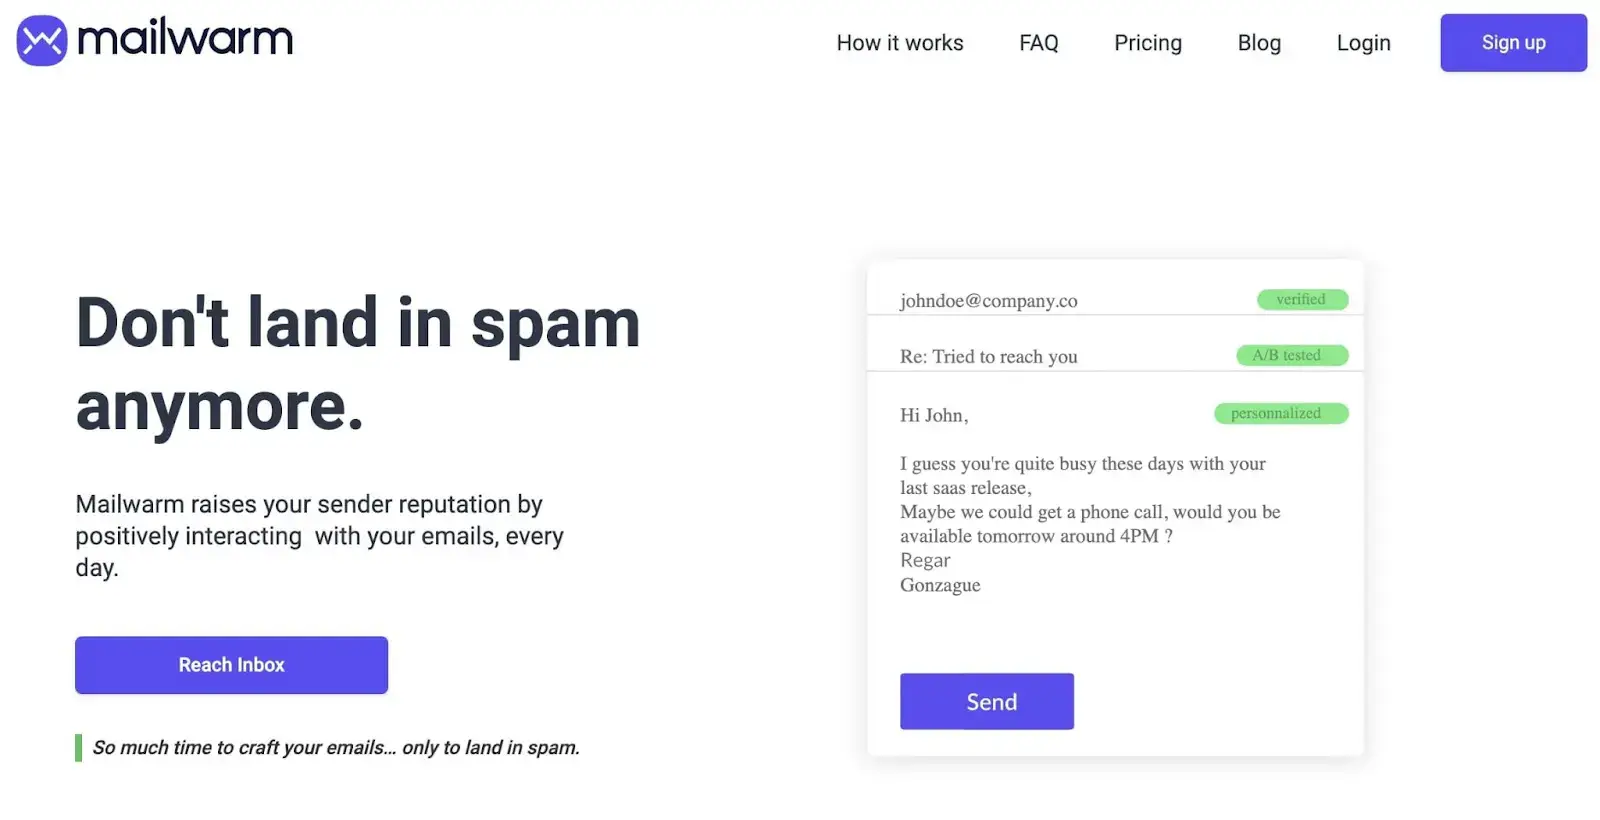Click the Login link

tap(1363, 43)
